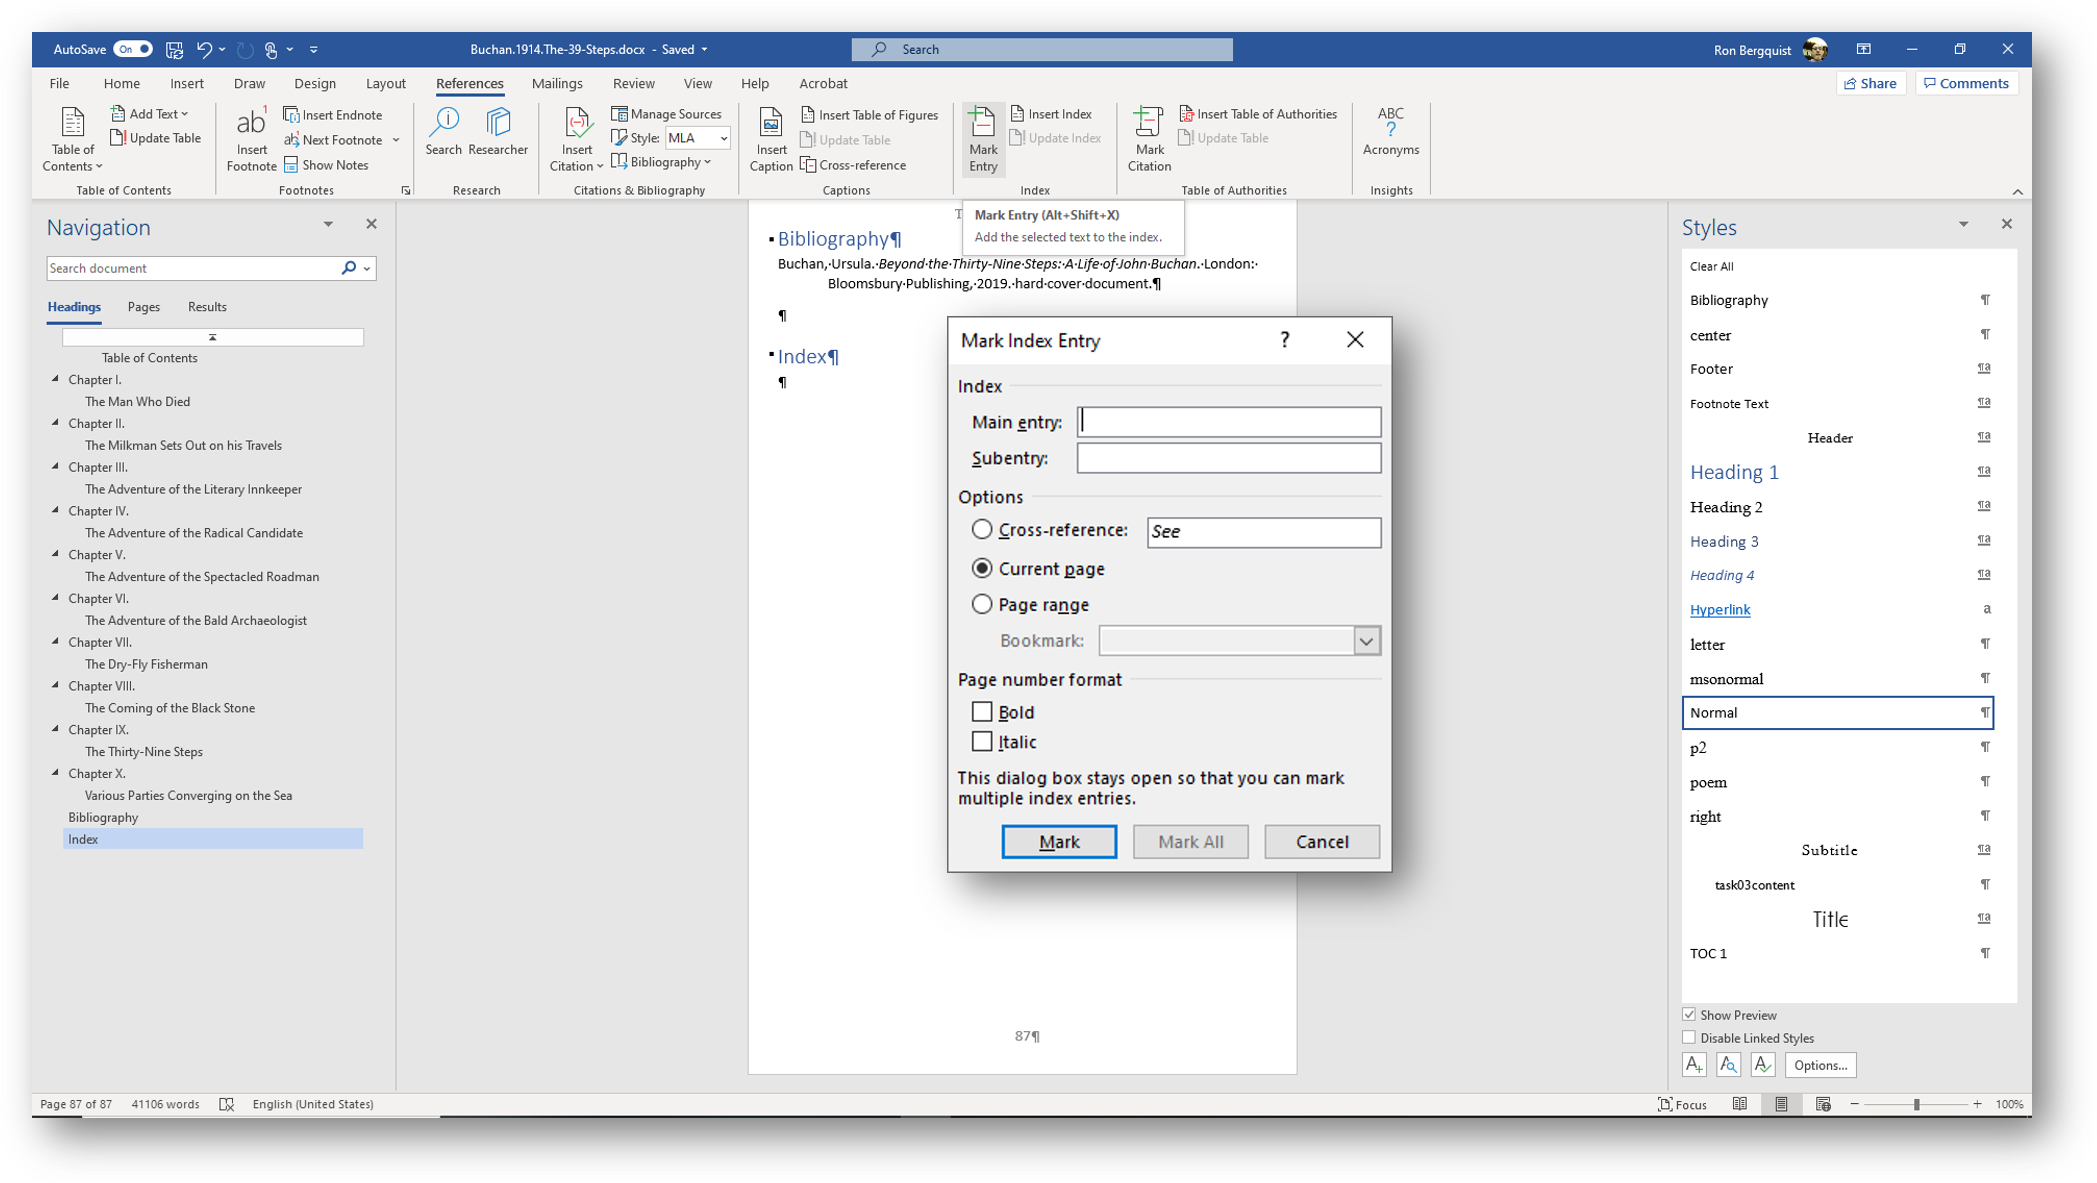Insert a footnote
2097x1183 pixels.
[251, 139]
